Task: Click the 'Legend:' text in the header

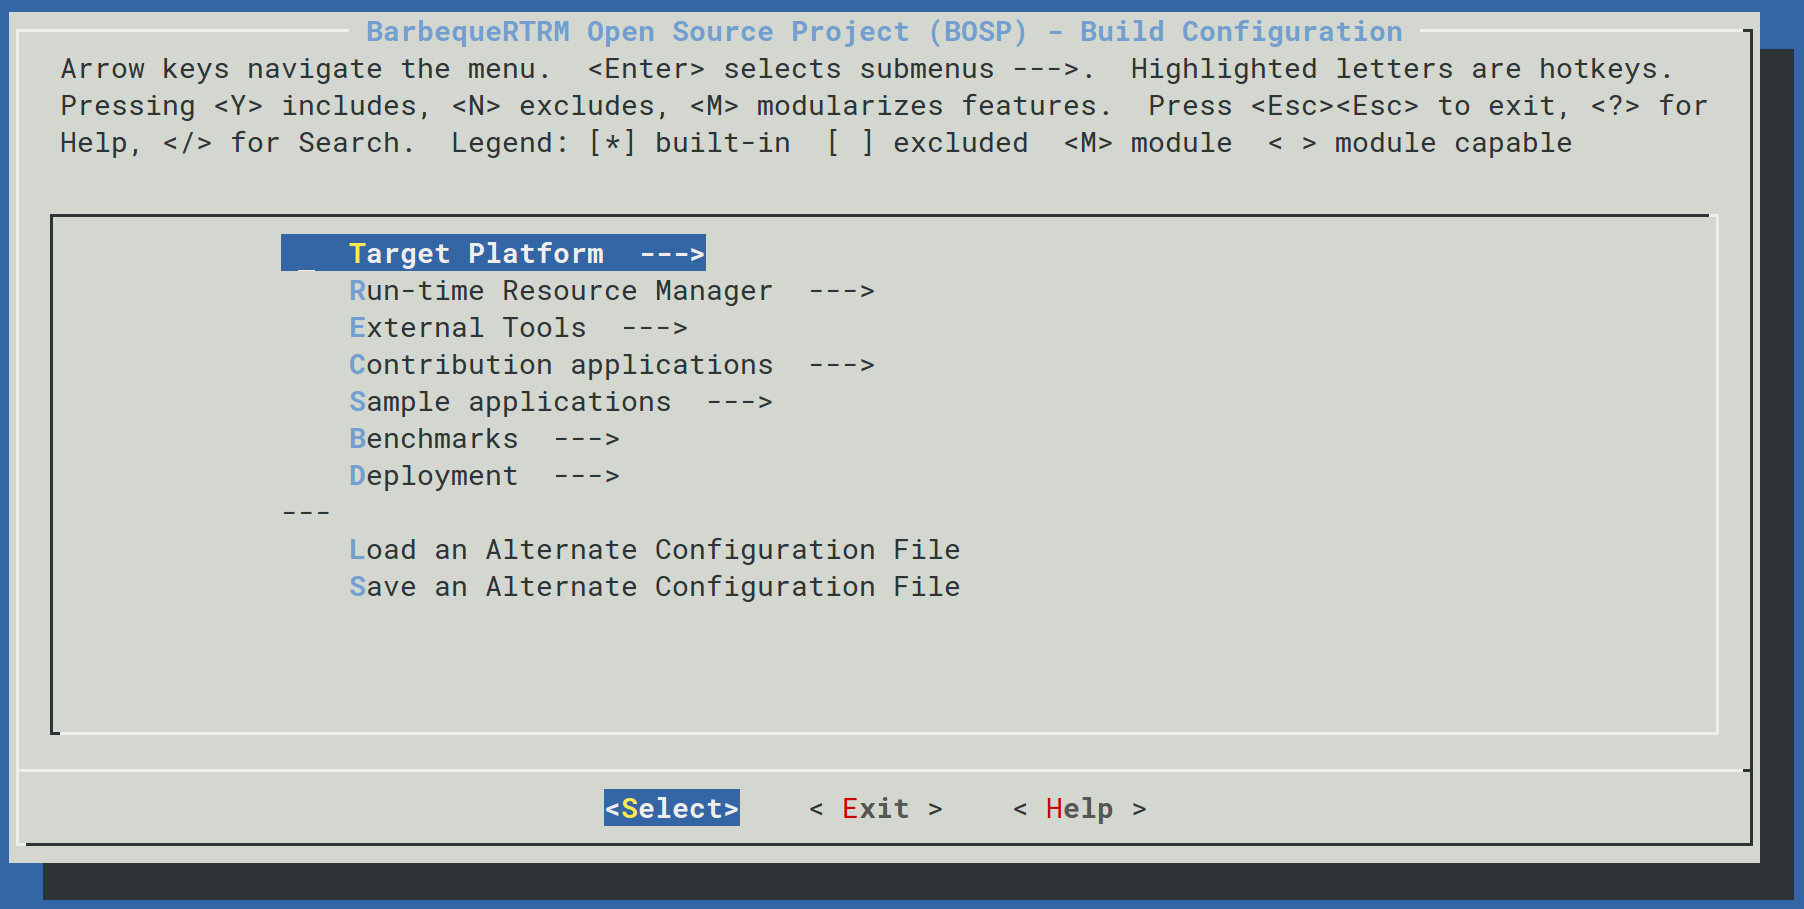Action: pyautogui.click(x=510, y=143)
